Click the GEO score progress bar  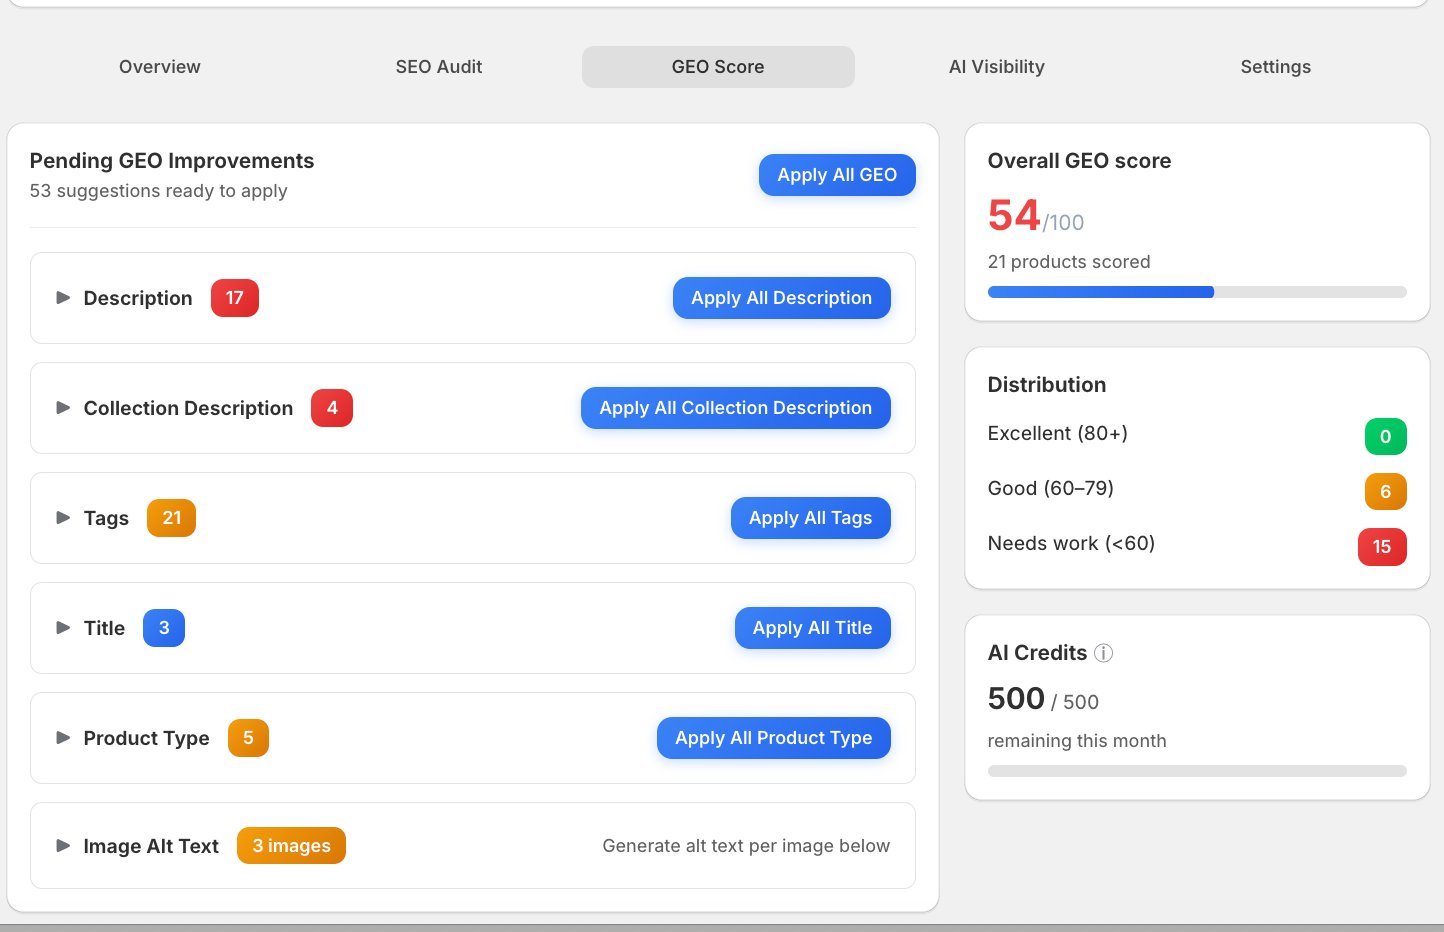point(1196,292)
